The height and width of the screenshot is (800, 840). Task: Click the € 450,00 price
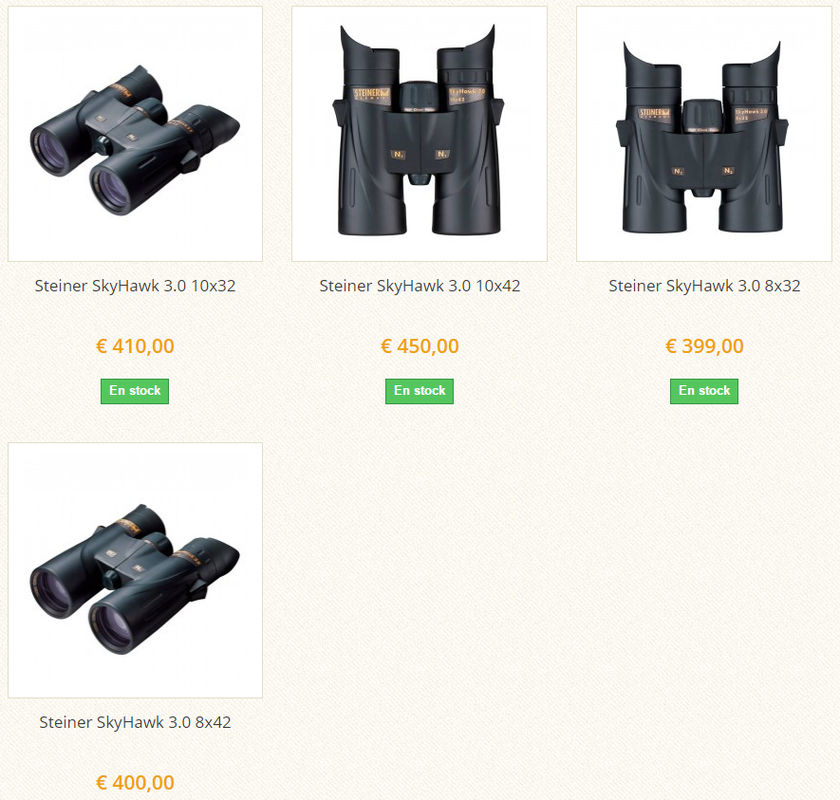tap(419, 346)
